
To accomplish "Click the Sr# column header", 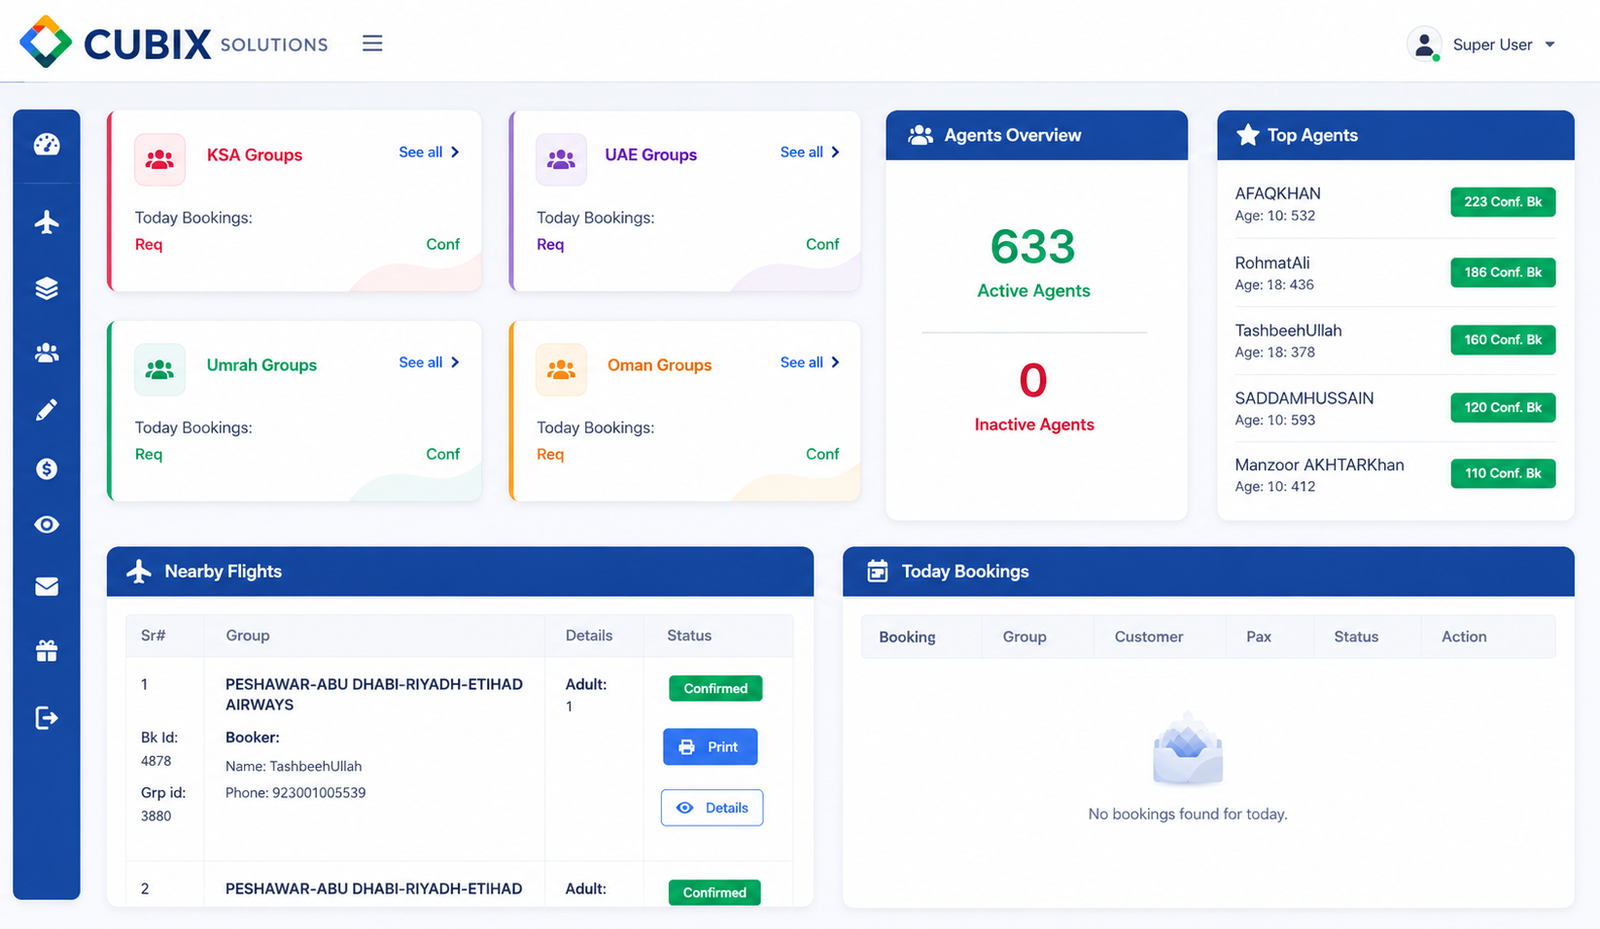I will click(x=153, y=636).
